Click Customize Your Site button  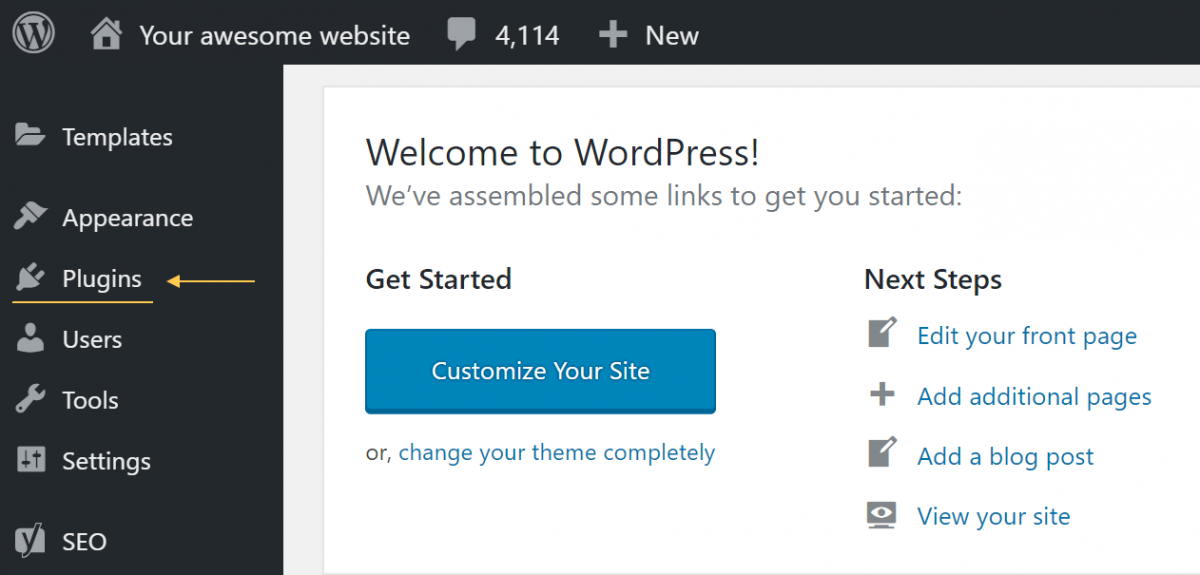[x=541, y=371]
